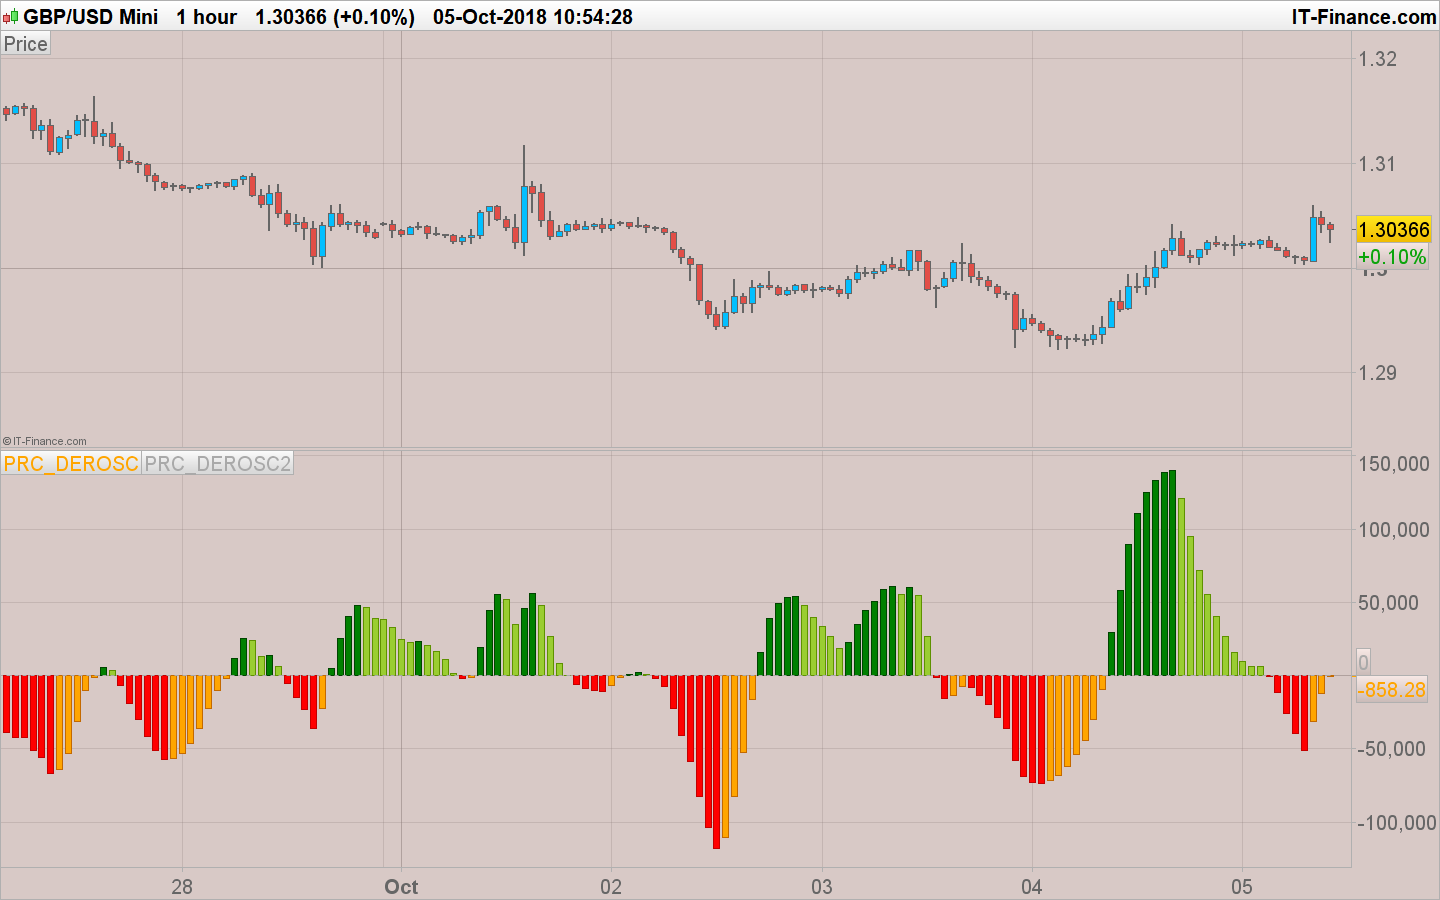This screenshot has height=900, width=1440.
Task: Click the +0.10% change tag
Action: 1391,257
